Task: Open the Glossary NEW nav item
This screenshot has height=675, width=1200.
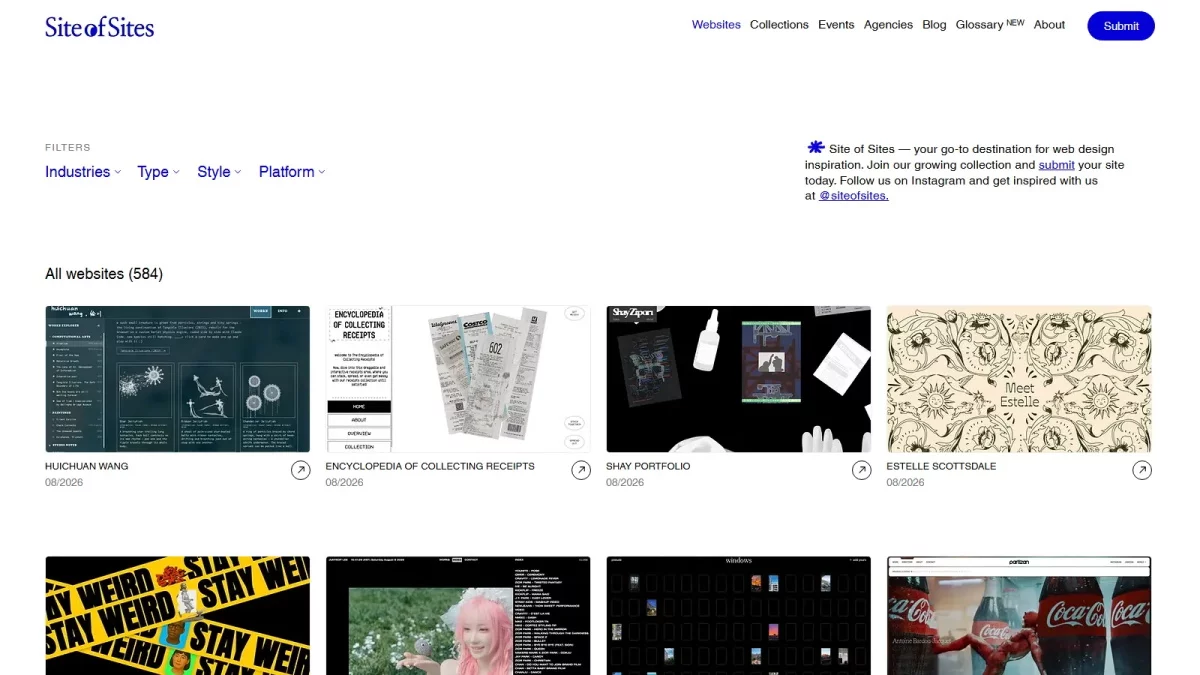Action: [990, 24]
